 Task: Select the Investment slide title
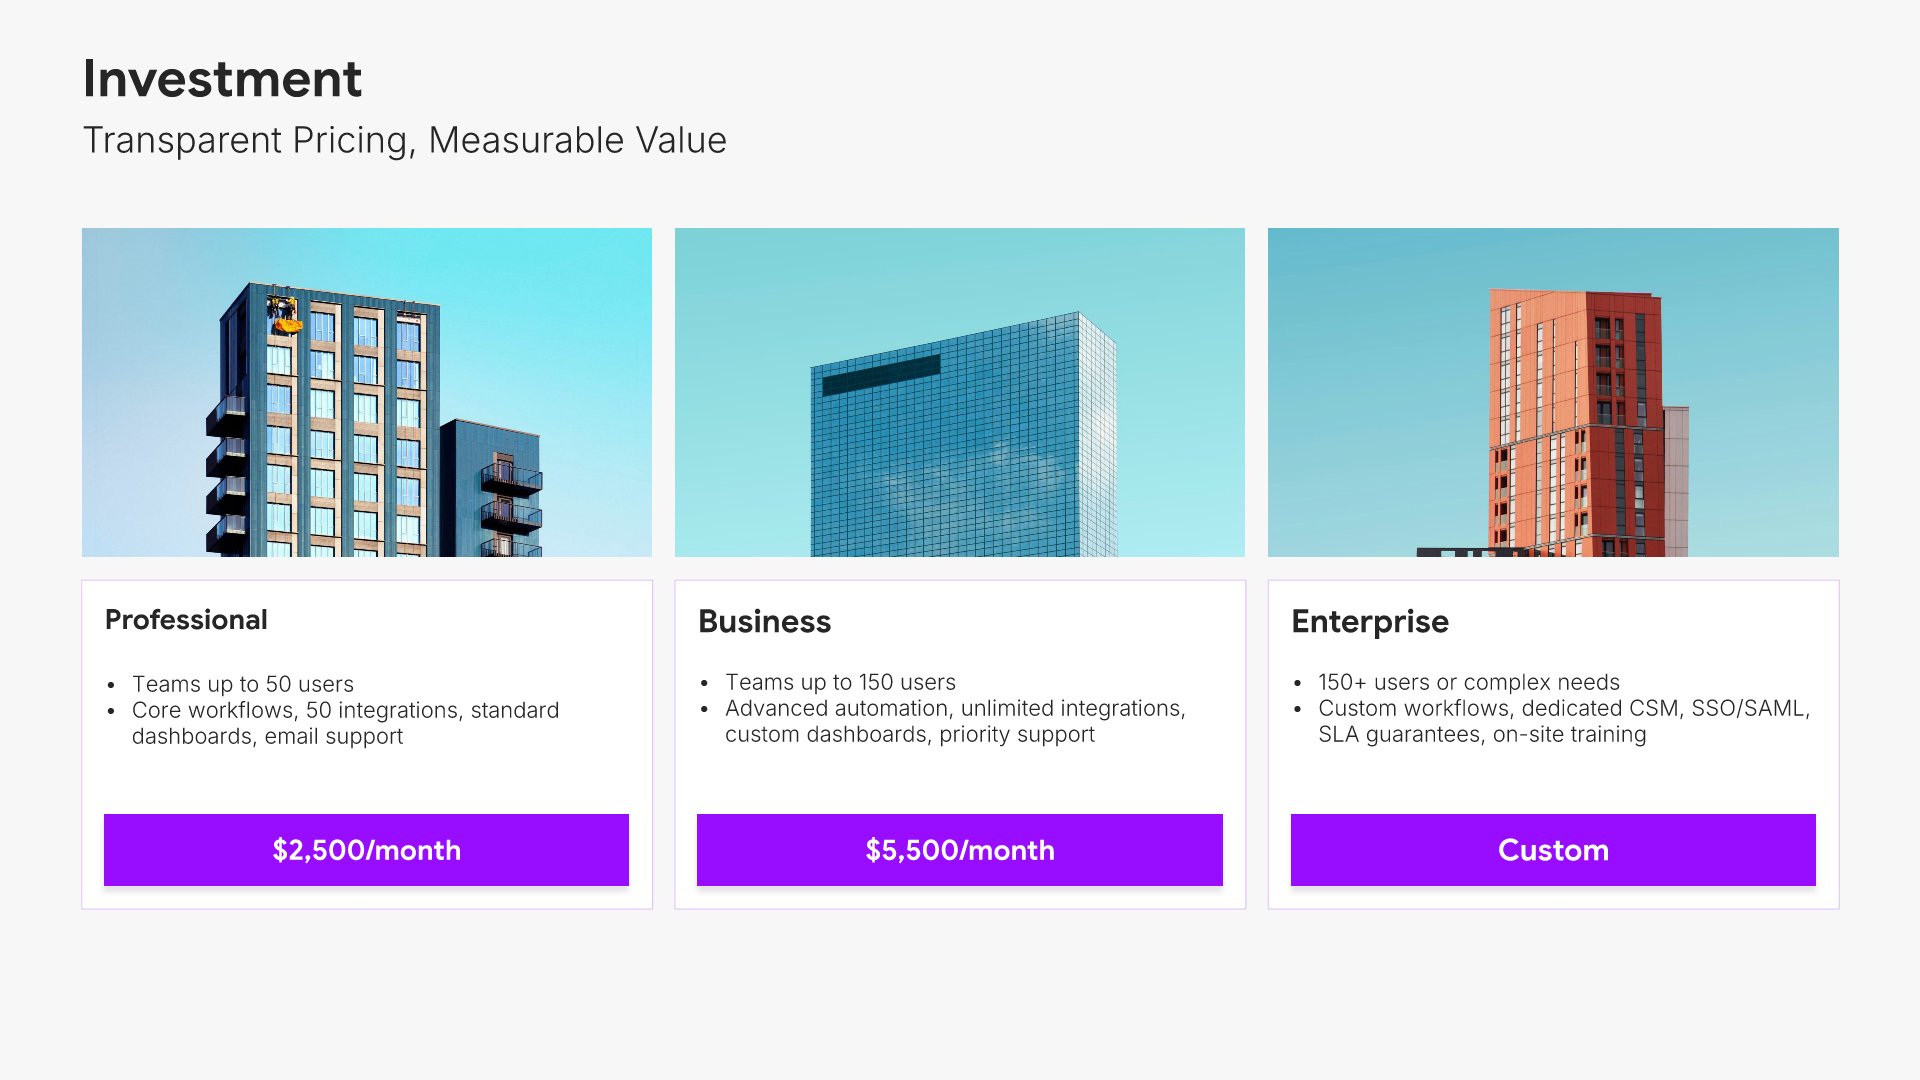click(x=222, y=79)
